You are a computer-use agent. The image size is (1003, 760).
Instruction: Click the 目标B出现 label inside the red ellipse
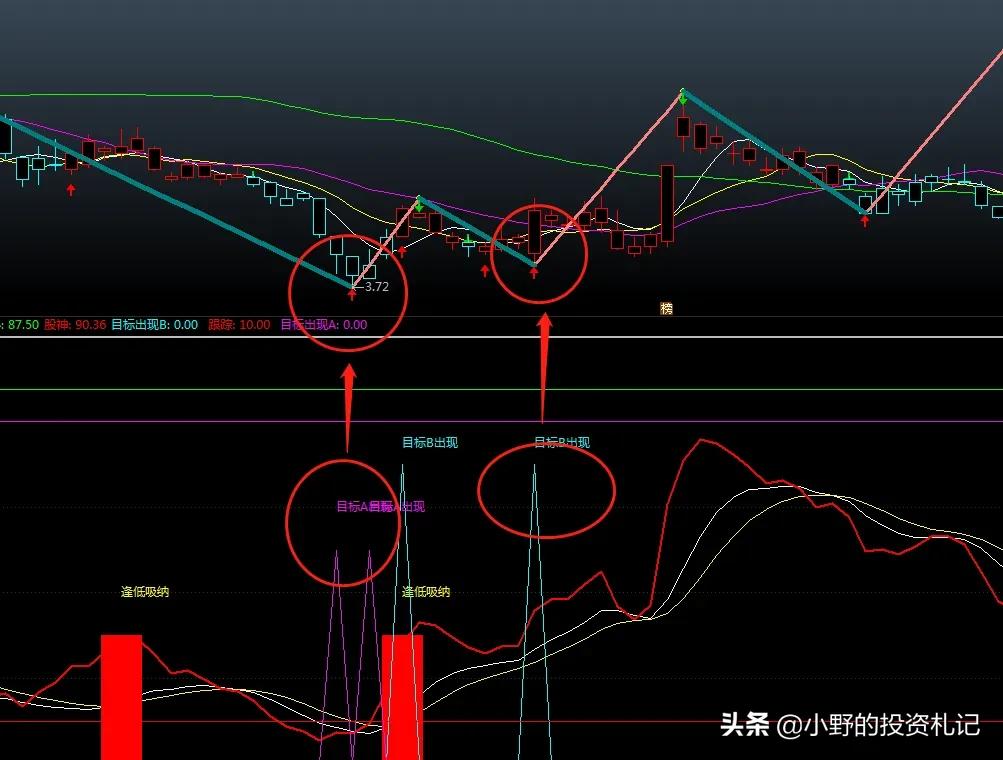click(562, 443)
